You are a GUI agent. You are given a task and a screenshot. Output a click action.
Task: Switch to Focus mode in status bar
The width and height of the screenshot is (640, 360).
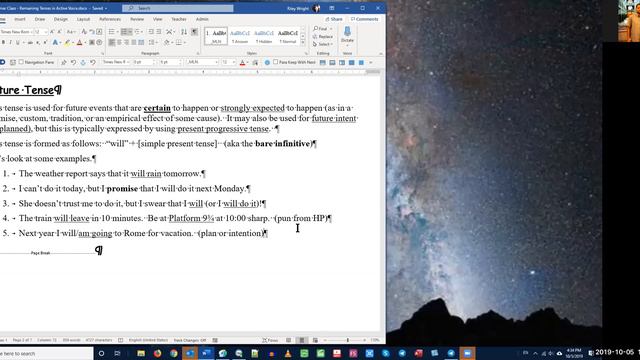pyautogui.click(x=270, y=340)
